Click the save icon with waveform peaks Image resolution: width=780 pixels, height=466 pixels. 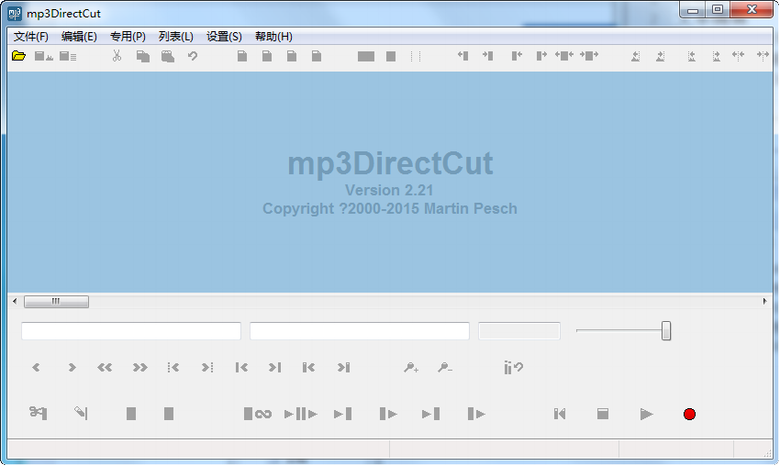[x=44, y=56]
